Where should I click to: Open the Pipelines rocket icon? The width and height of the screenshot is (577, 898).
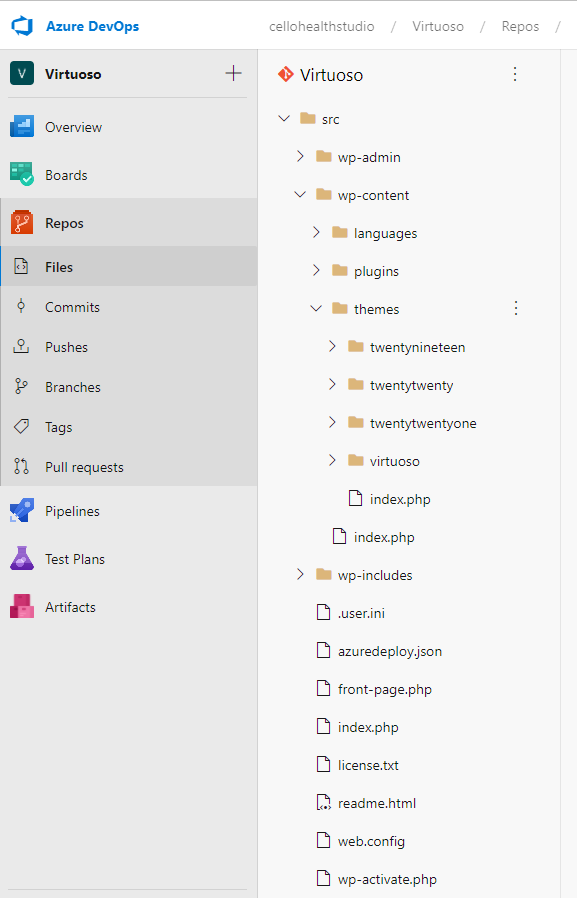[x=22, y=510]
